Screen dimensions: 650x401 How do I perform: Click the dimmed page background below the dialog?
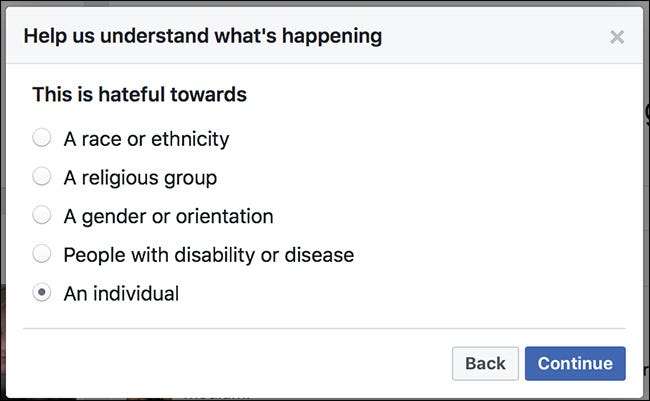[x=324, y=395]
